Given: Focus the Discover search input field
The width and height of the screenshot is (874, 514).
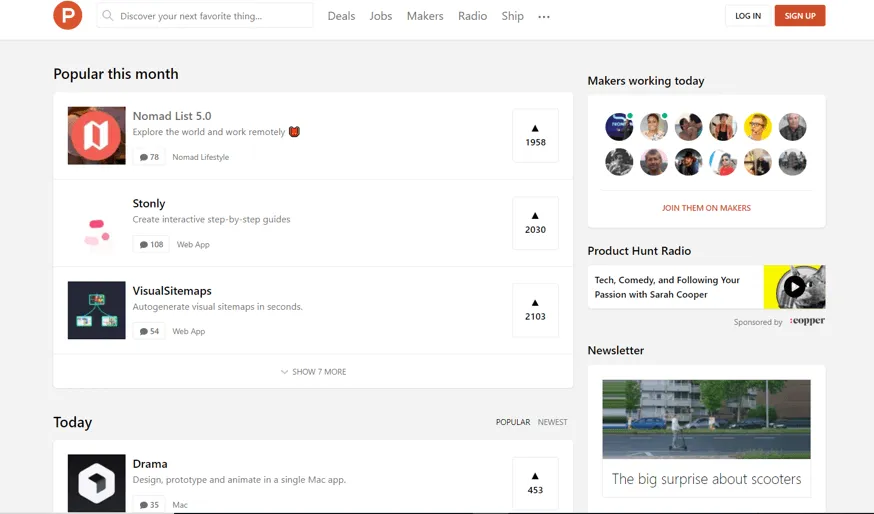Looking at the screenshot, I should click(212, 16).
